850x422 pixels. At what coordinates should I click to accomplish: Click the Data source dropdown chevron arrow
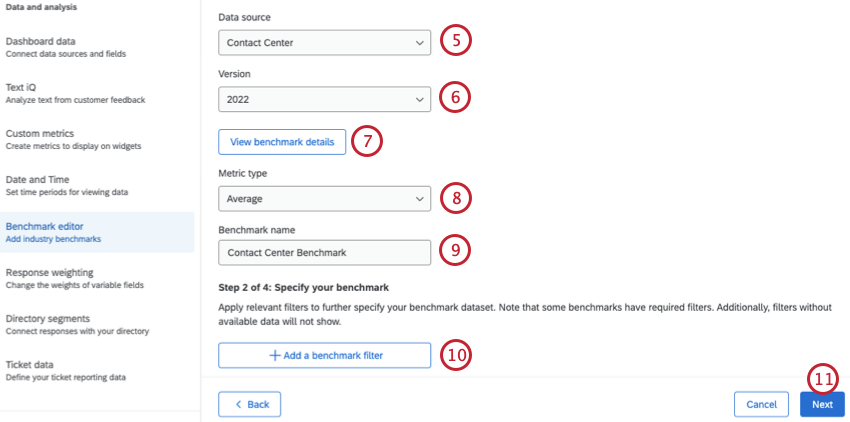pyautogui.click(x=418, y=43)
